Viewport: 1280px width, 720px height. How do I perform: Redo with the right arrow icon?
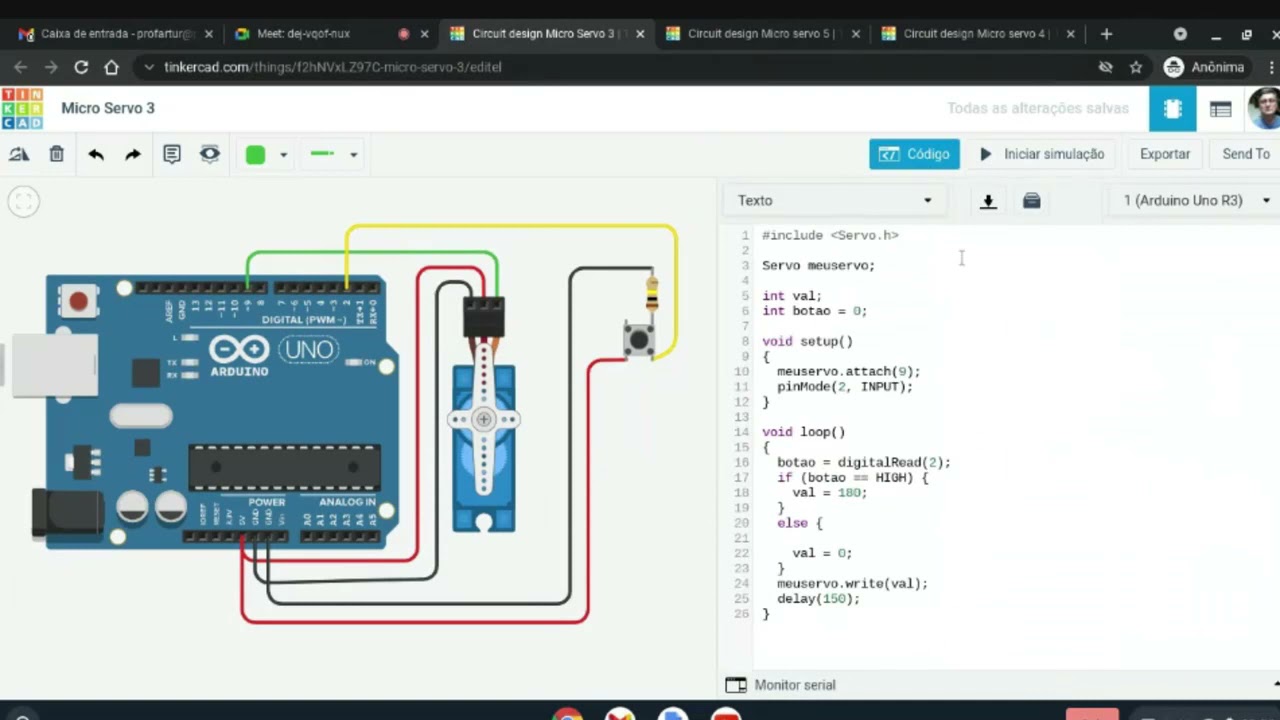click(133, 154)
